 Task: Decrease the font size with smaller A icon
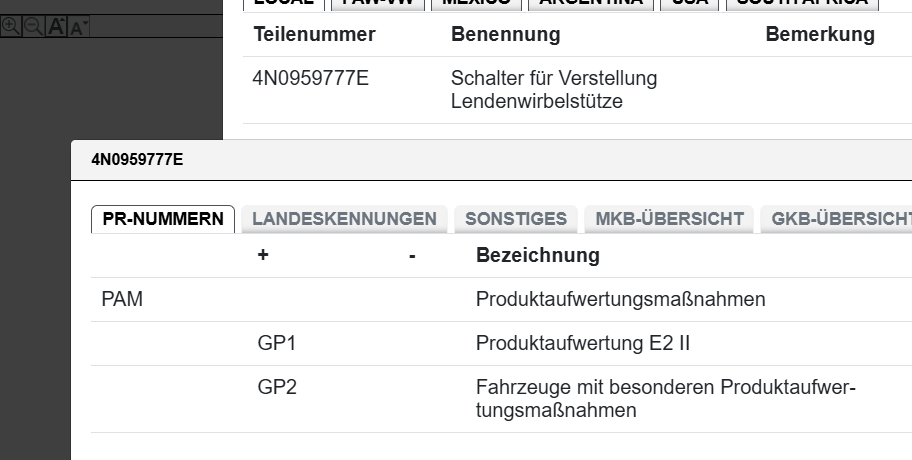77,28
